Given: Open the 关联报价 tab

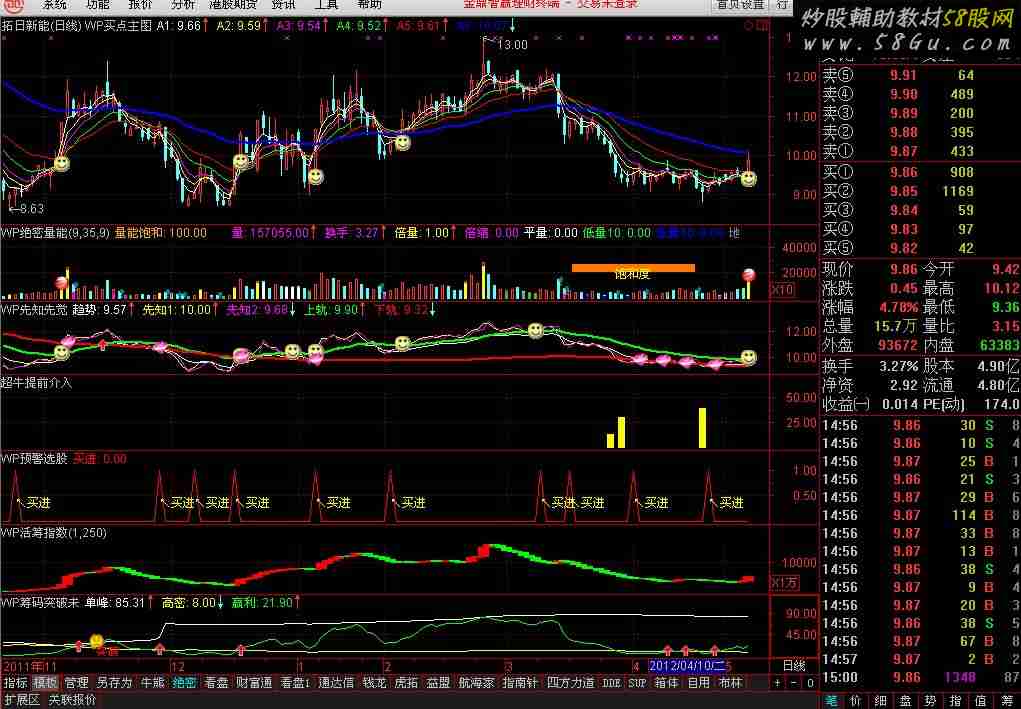Looking at the screenshot, I should tap(72, 700).
